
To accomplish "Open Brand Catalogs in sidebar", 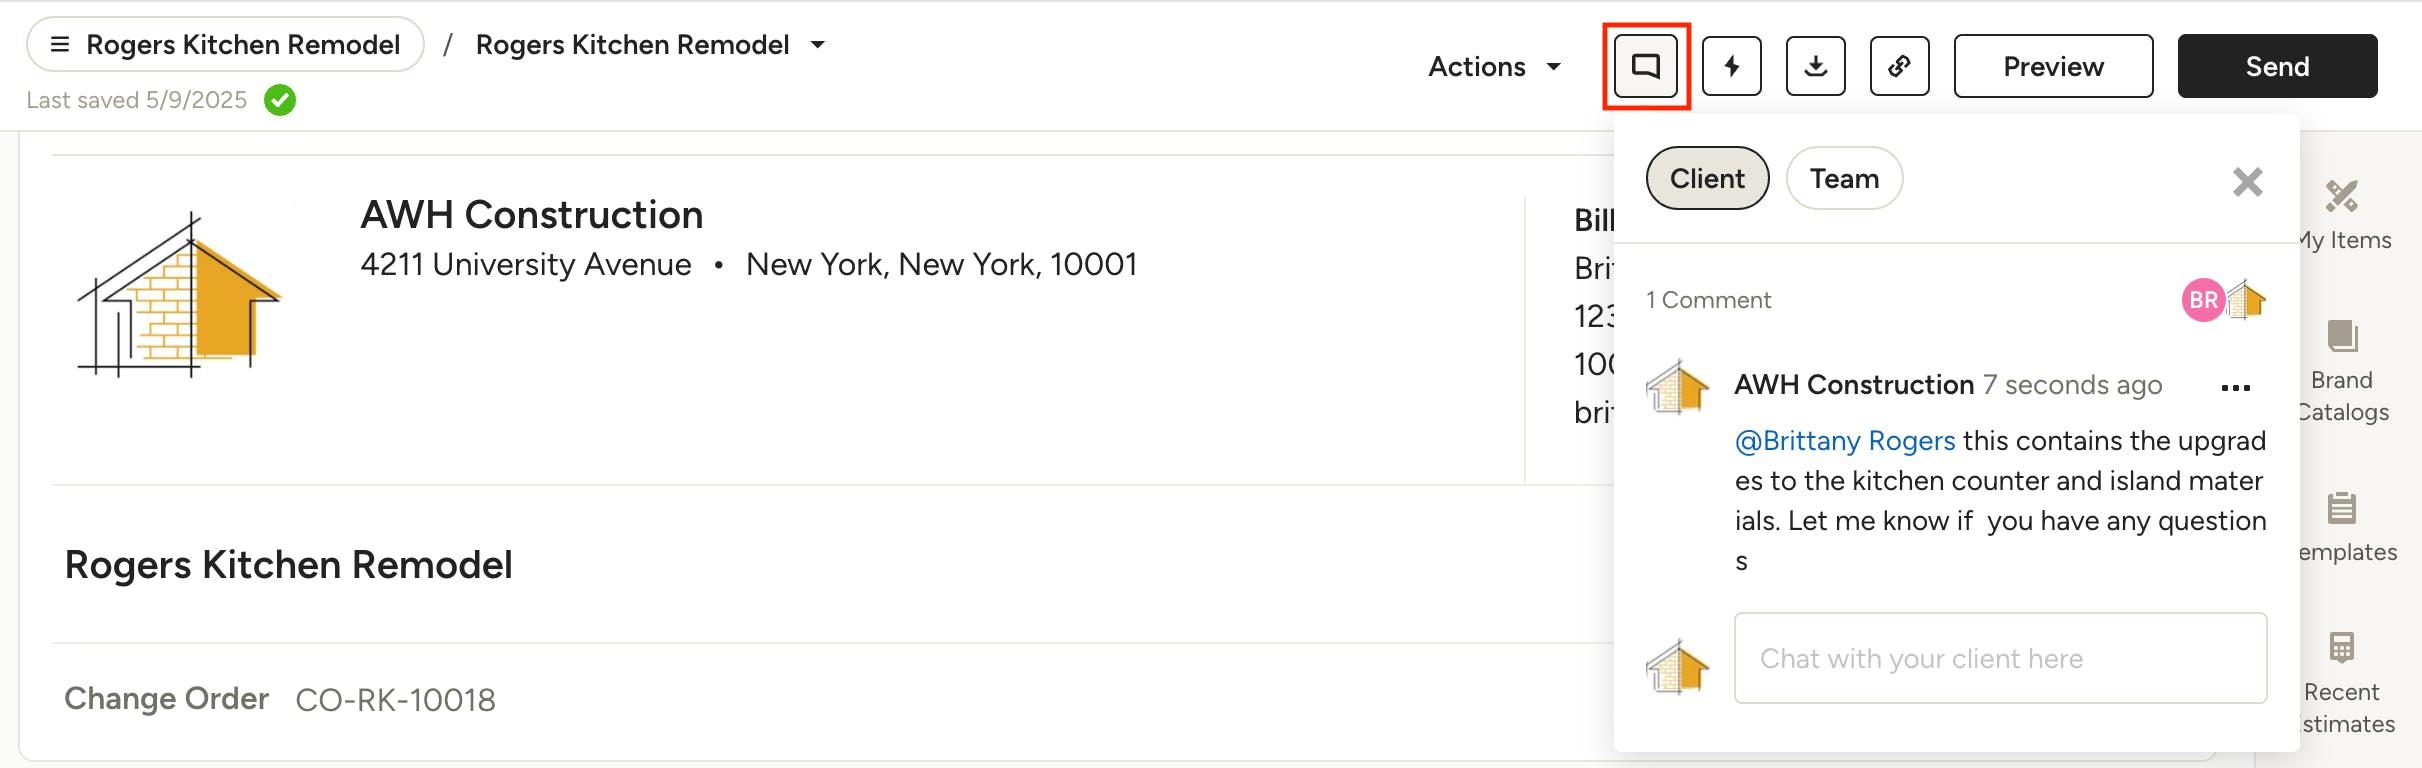I will 2342,337.
